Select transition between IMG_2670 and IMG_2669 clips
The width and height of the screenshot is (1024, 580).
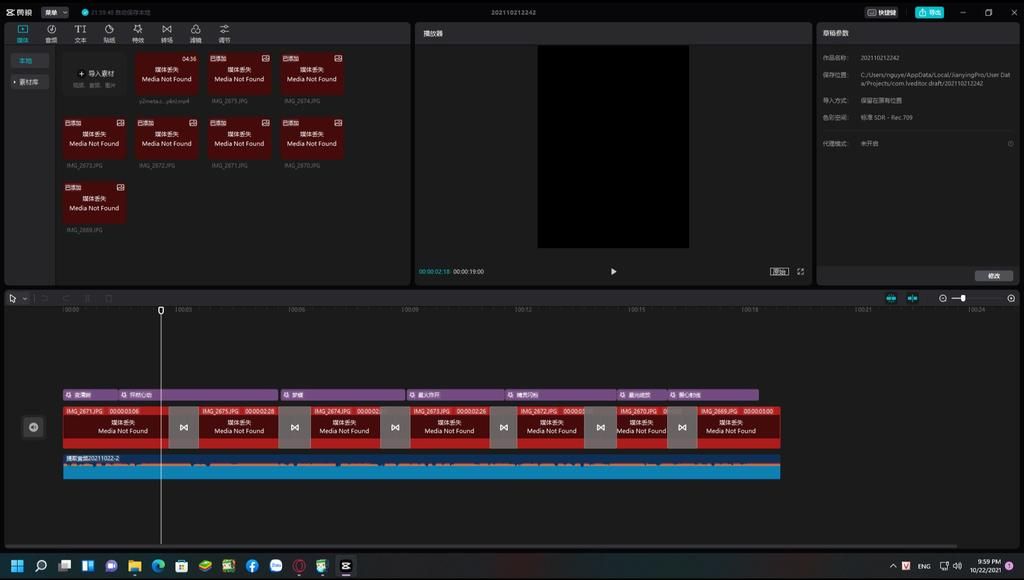[682, 427]
